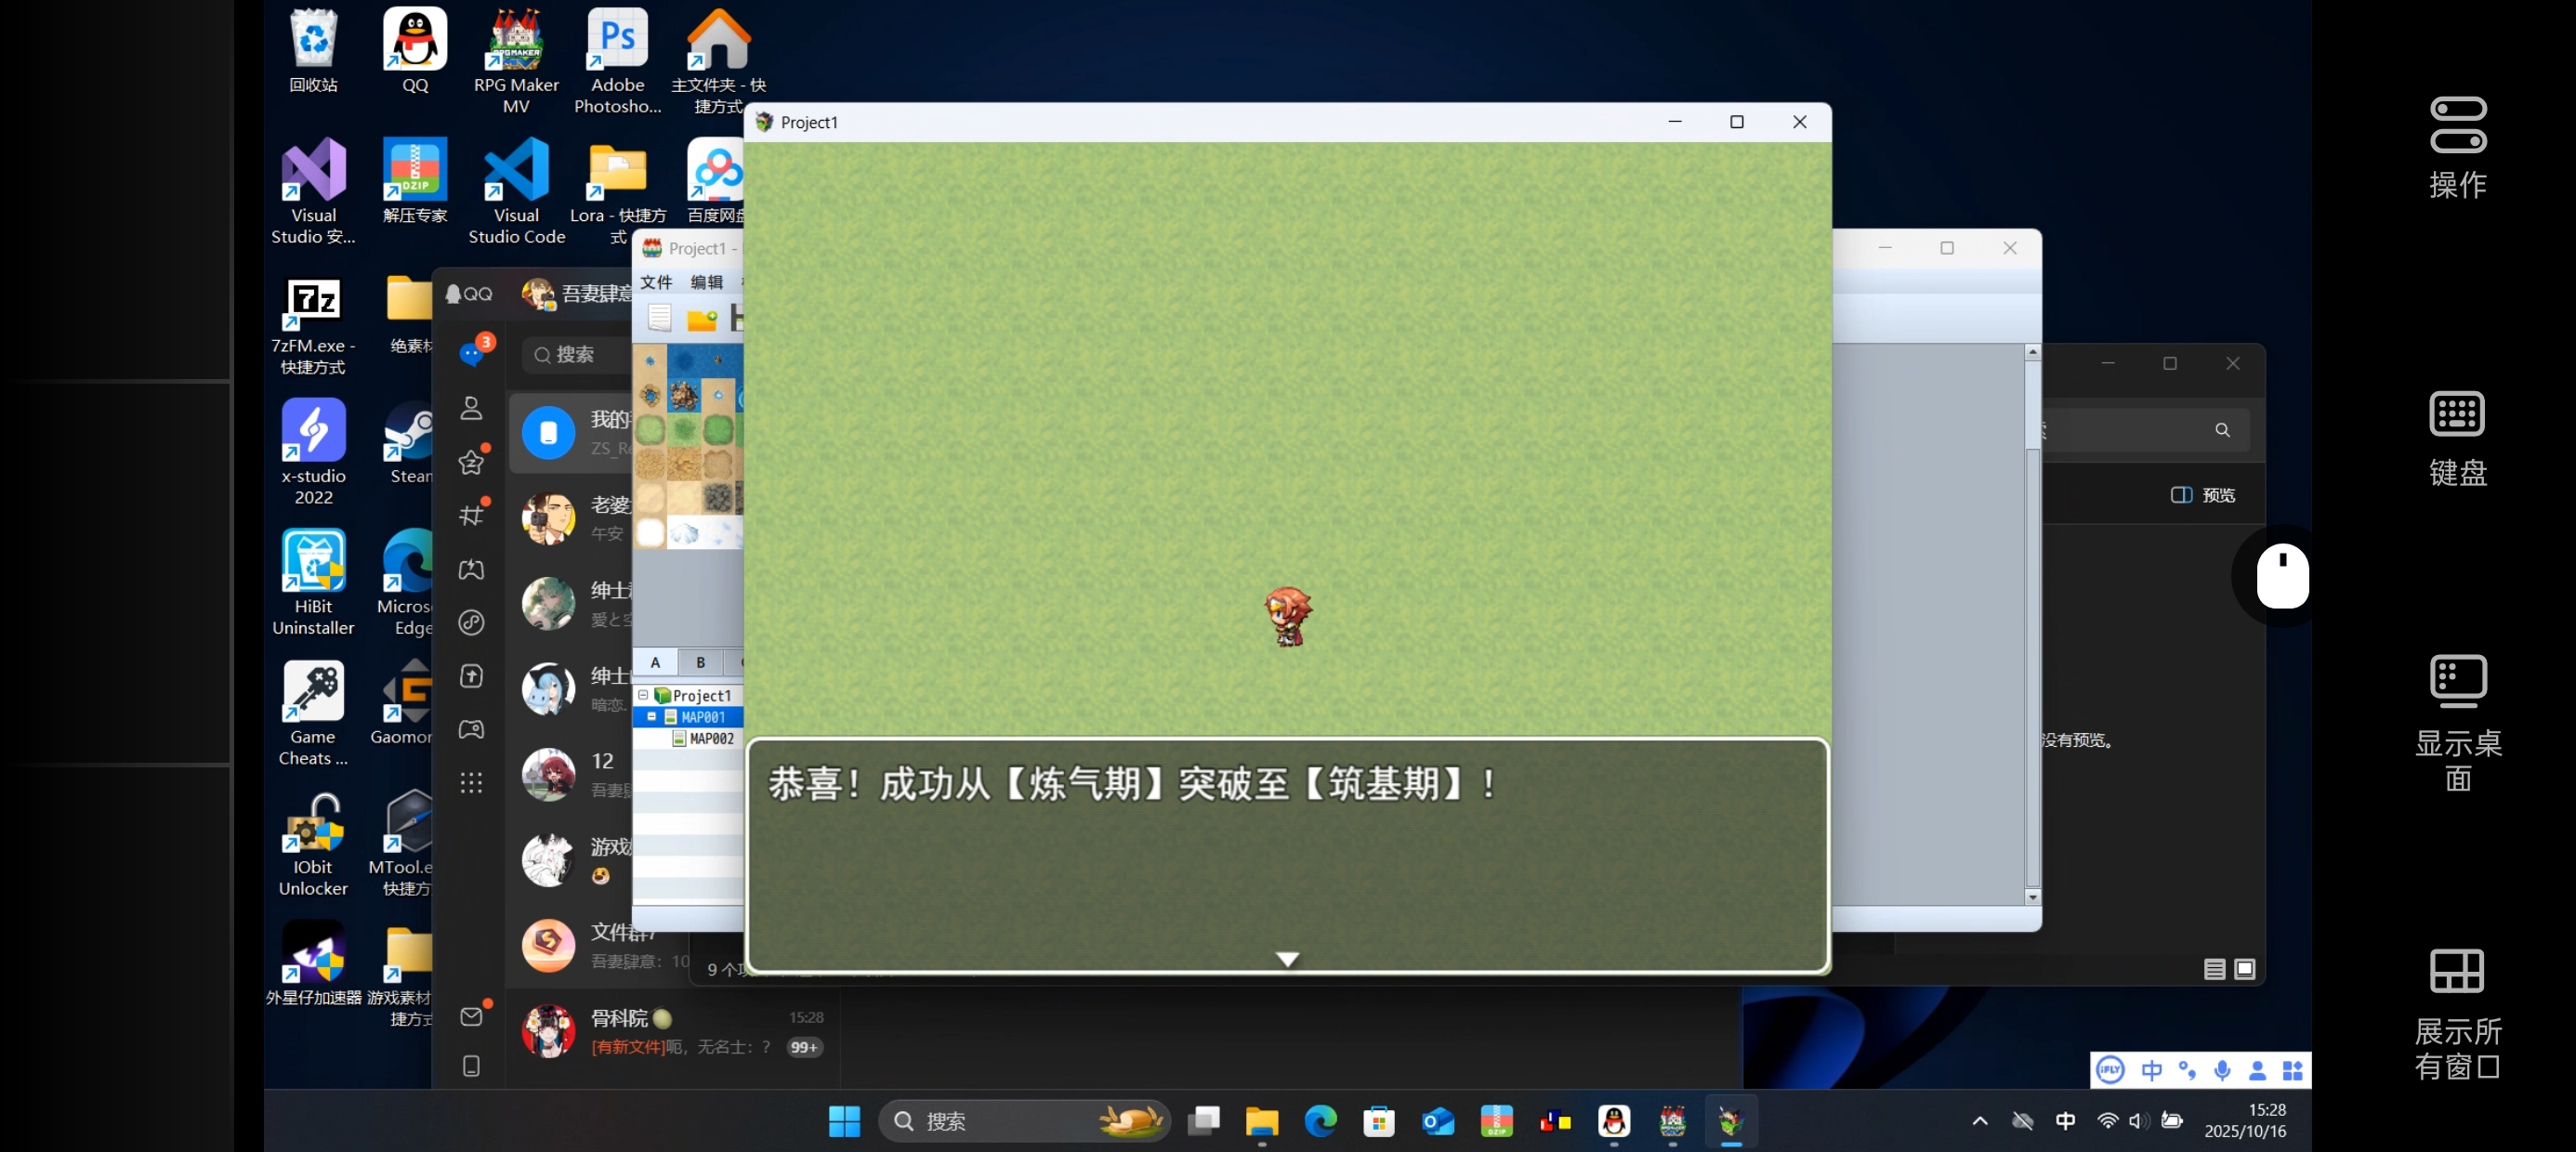Viewport: 2576px width, 1152px height.
Task: Open the 编辑 menu in RPG Maker
Action: [x=706, y=282]
